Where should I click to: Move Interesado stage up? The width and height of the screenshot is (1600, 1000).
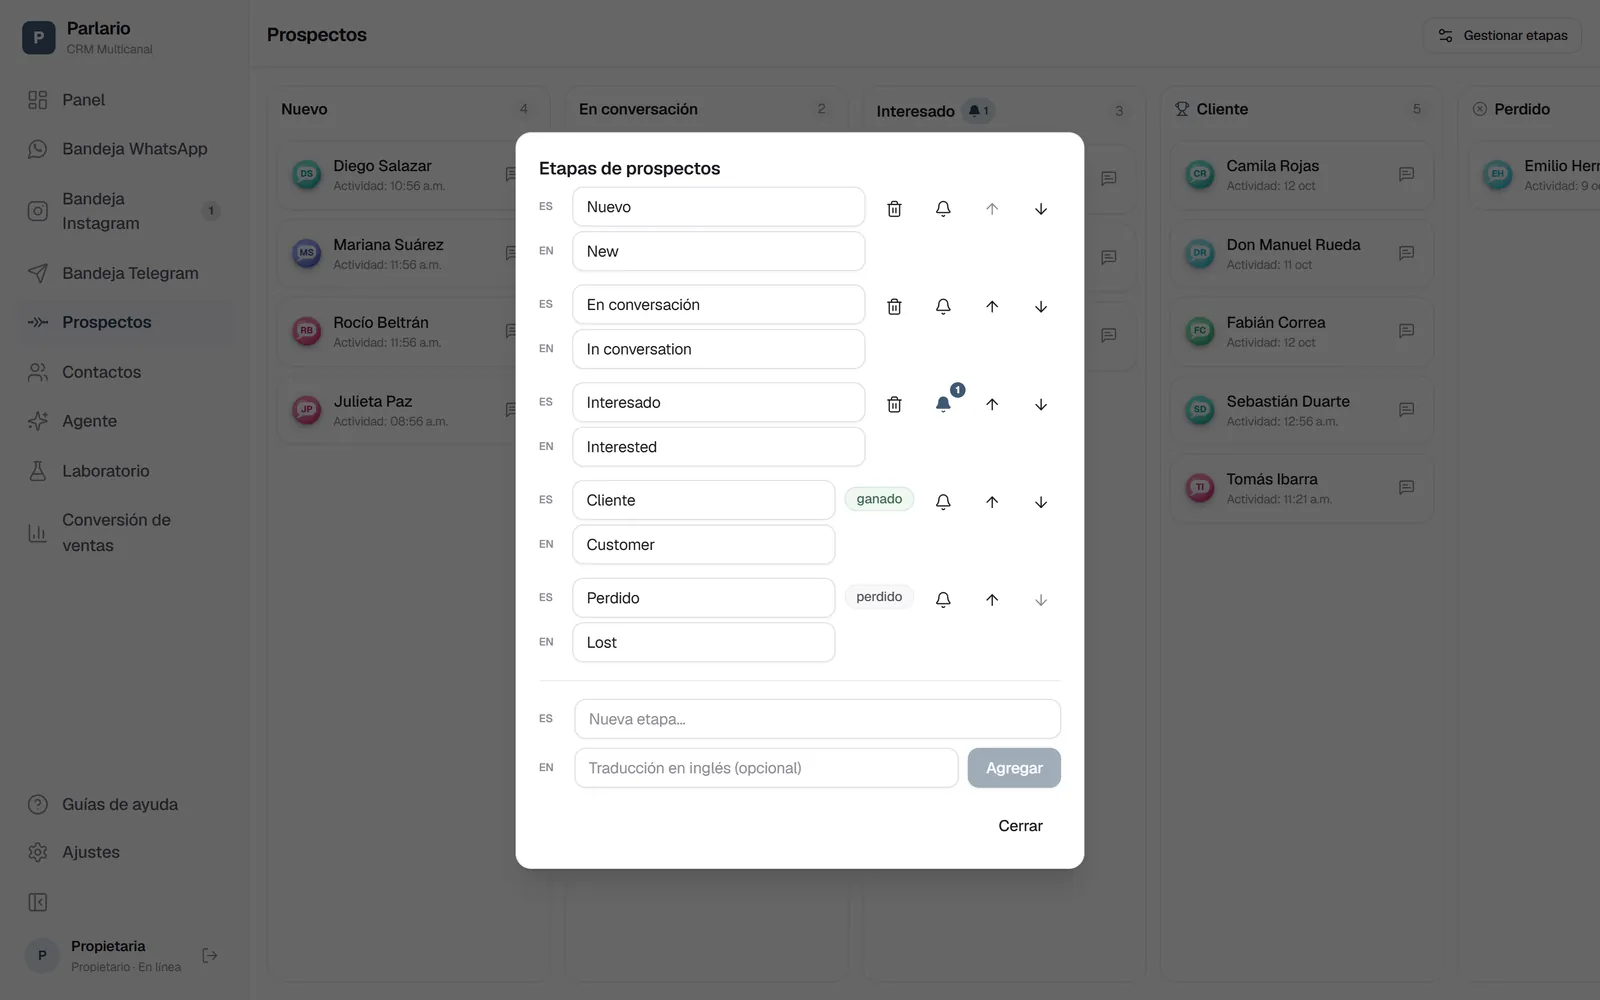pyautogui.click(x=992, y=404)
